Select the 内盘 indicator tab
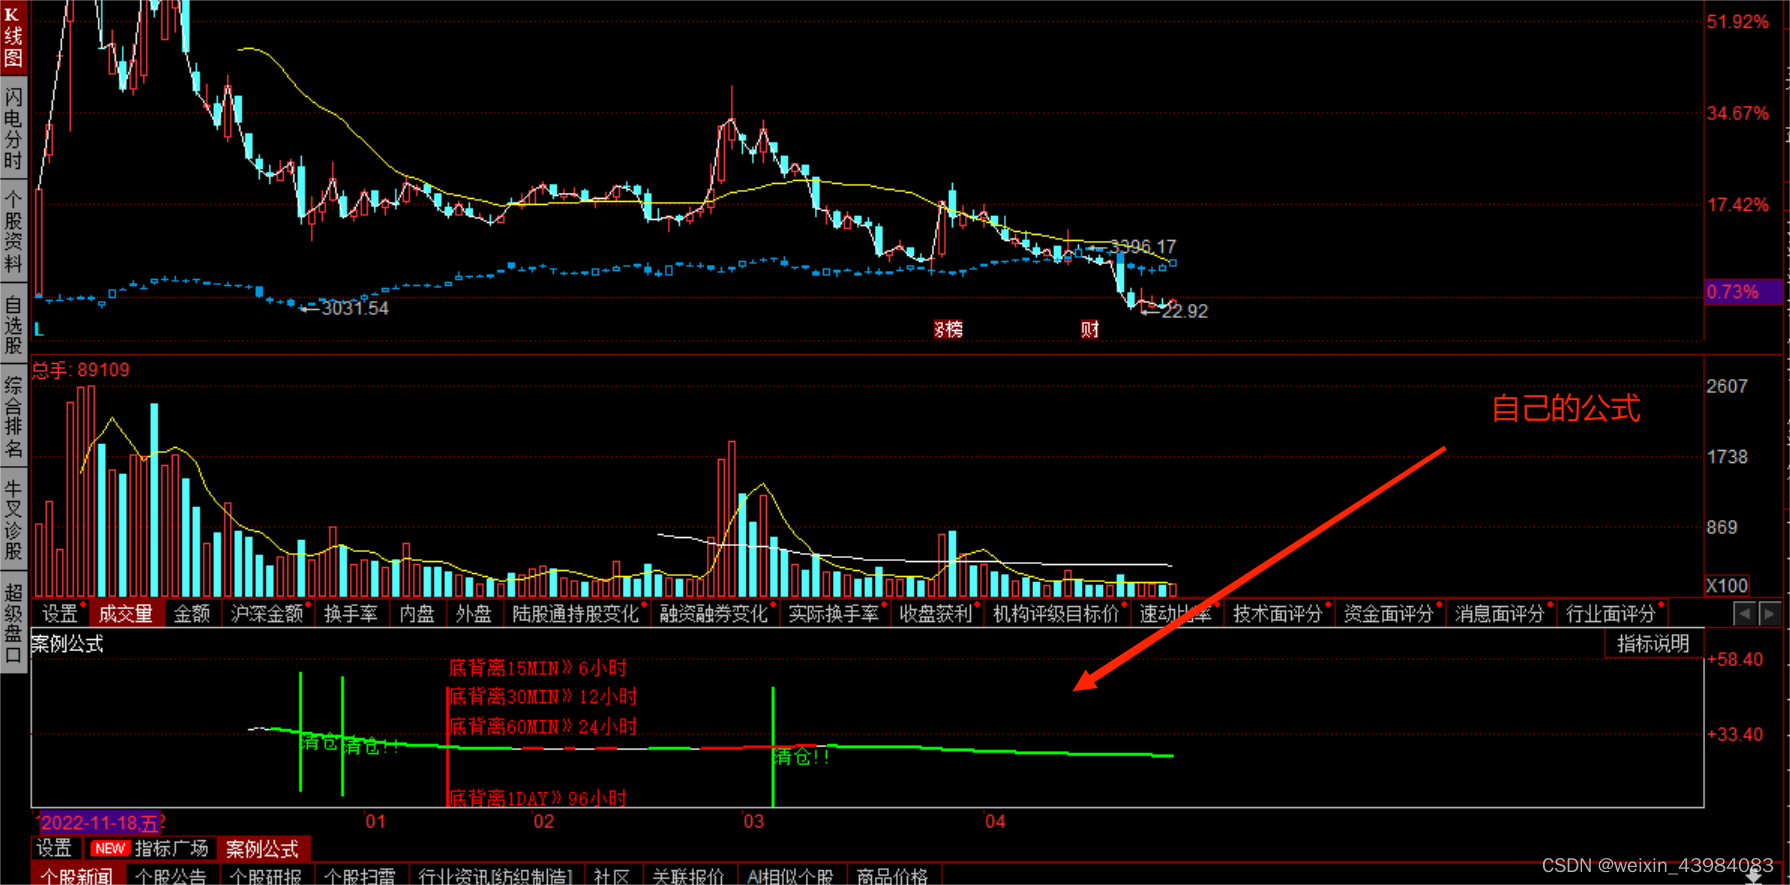1790x885 pixels. pos(417,614)
